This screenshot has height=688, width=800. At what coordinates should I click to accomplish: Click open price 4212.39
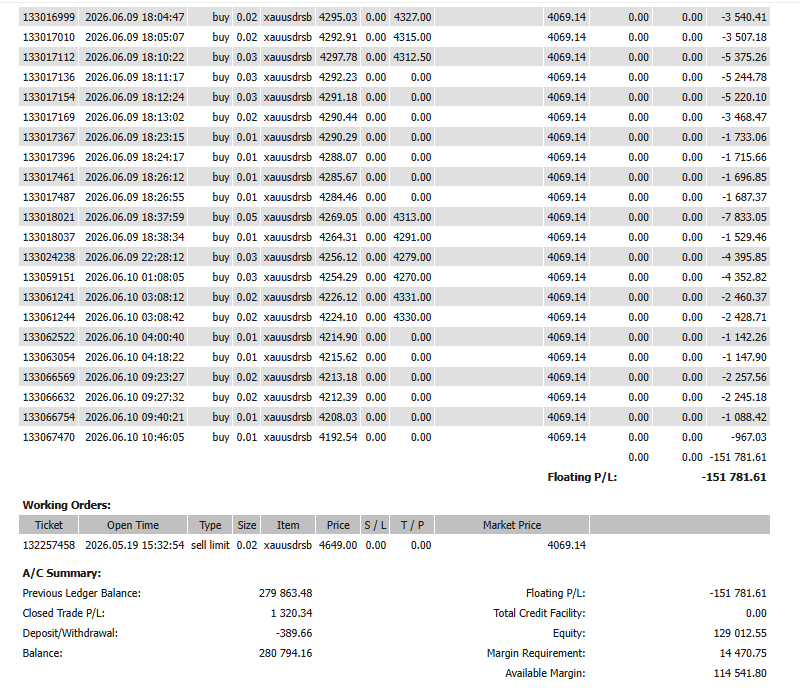pos(338,397)
